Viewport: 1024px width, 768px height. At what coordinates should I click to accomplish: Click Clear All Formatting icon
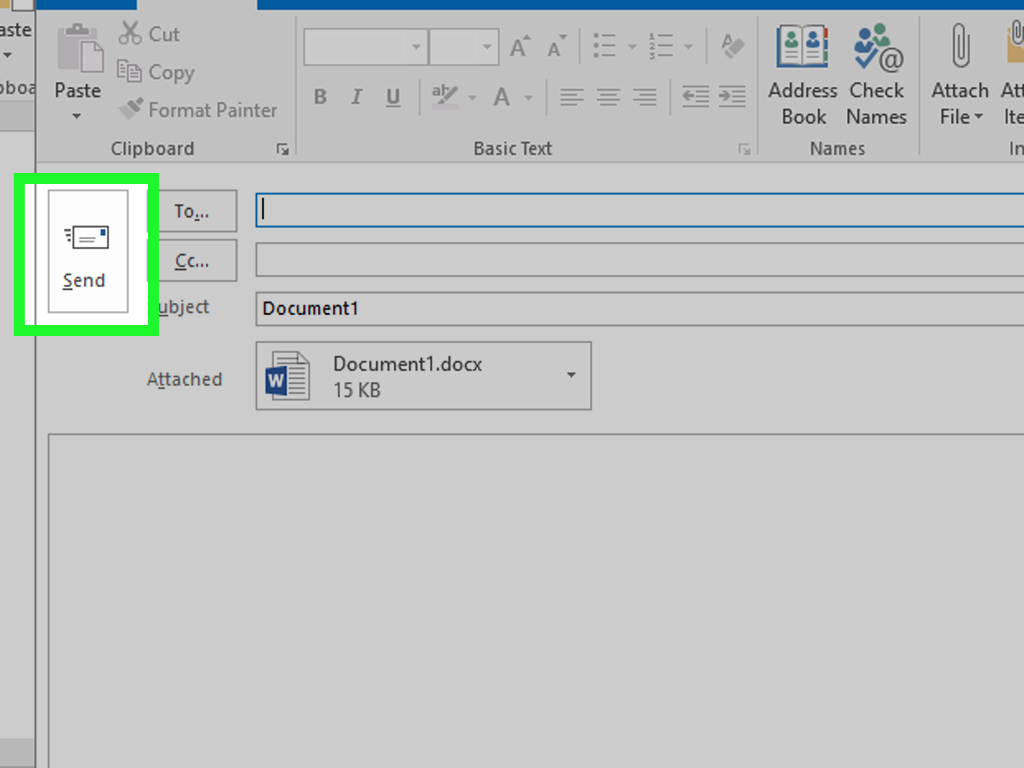coord(733,46)
